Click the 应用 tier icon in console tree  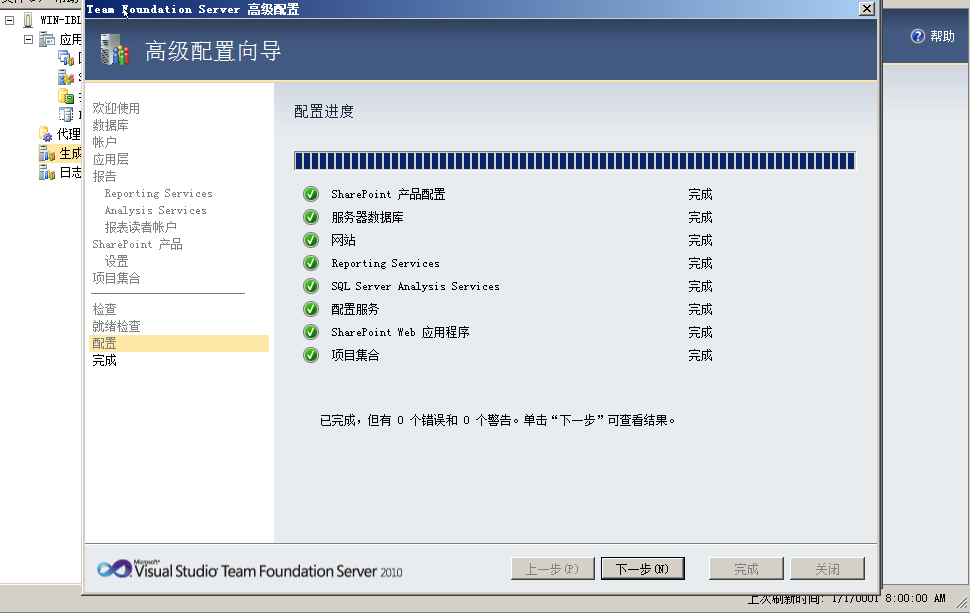click(47, 40)
